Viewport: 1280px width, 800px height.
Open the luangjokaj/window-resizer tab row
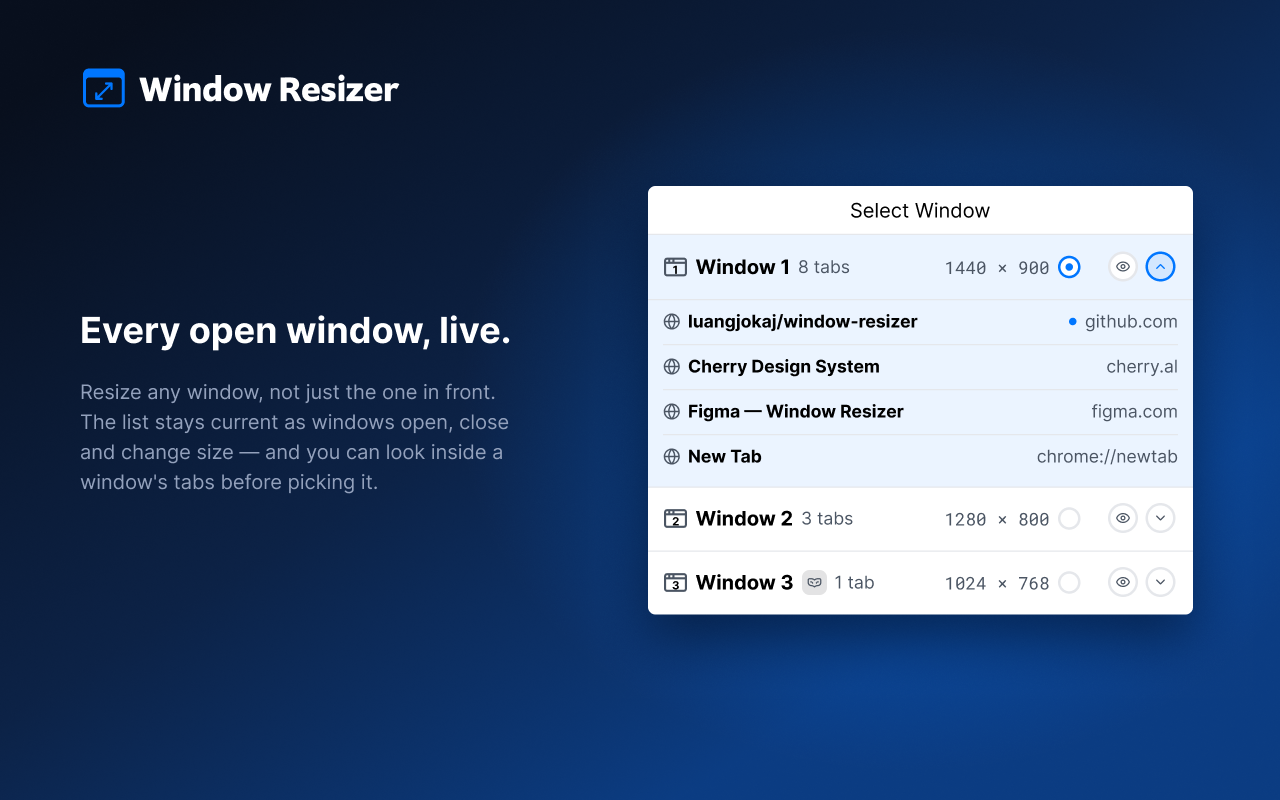920,322
